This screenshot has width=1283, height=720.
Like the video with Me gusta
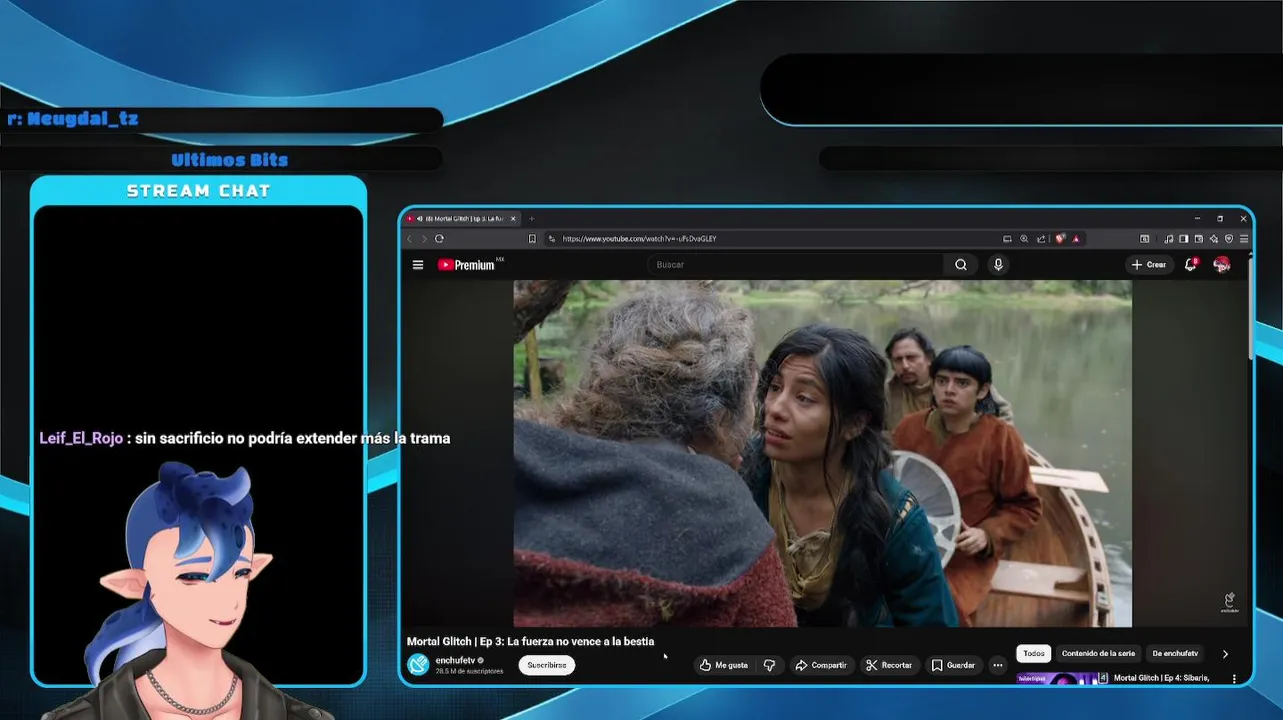724,665
